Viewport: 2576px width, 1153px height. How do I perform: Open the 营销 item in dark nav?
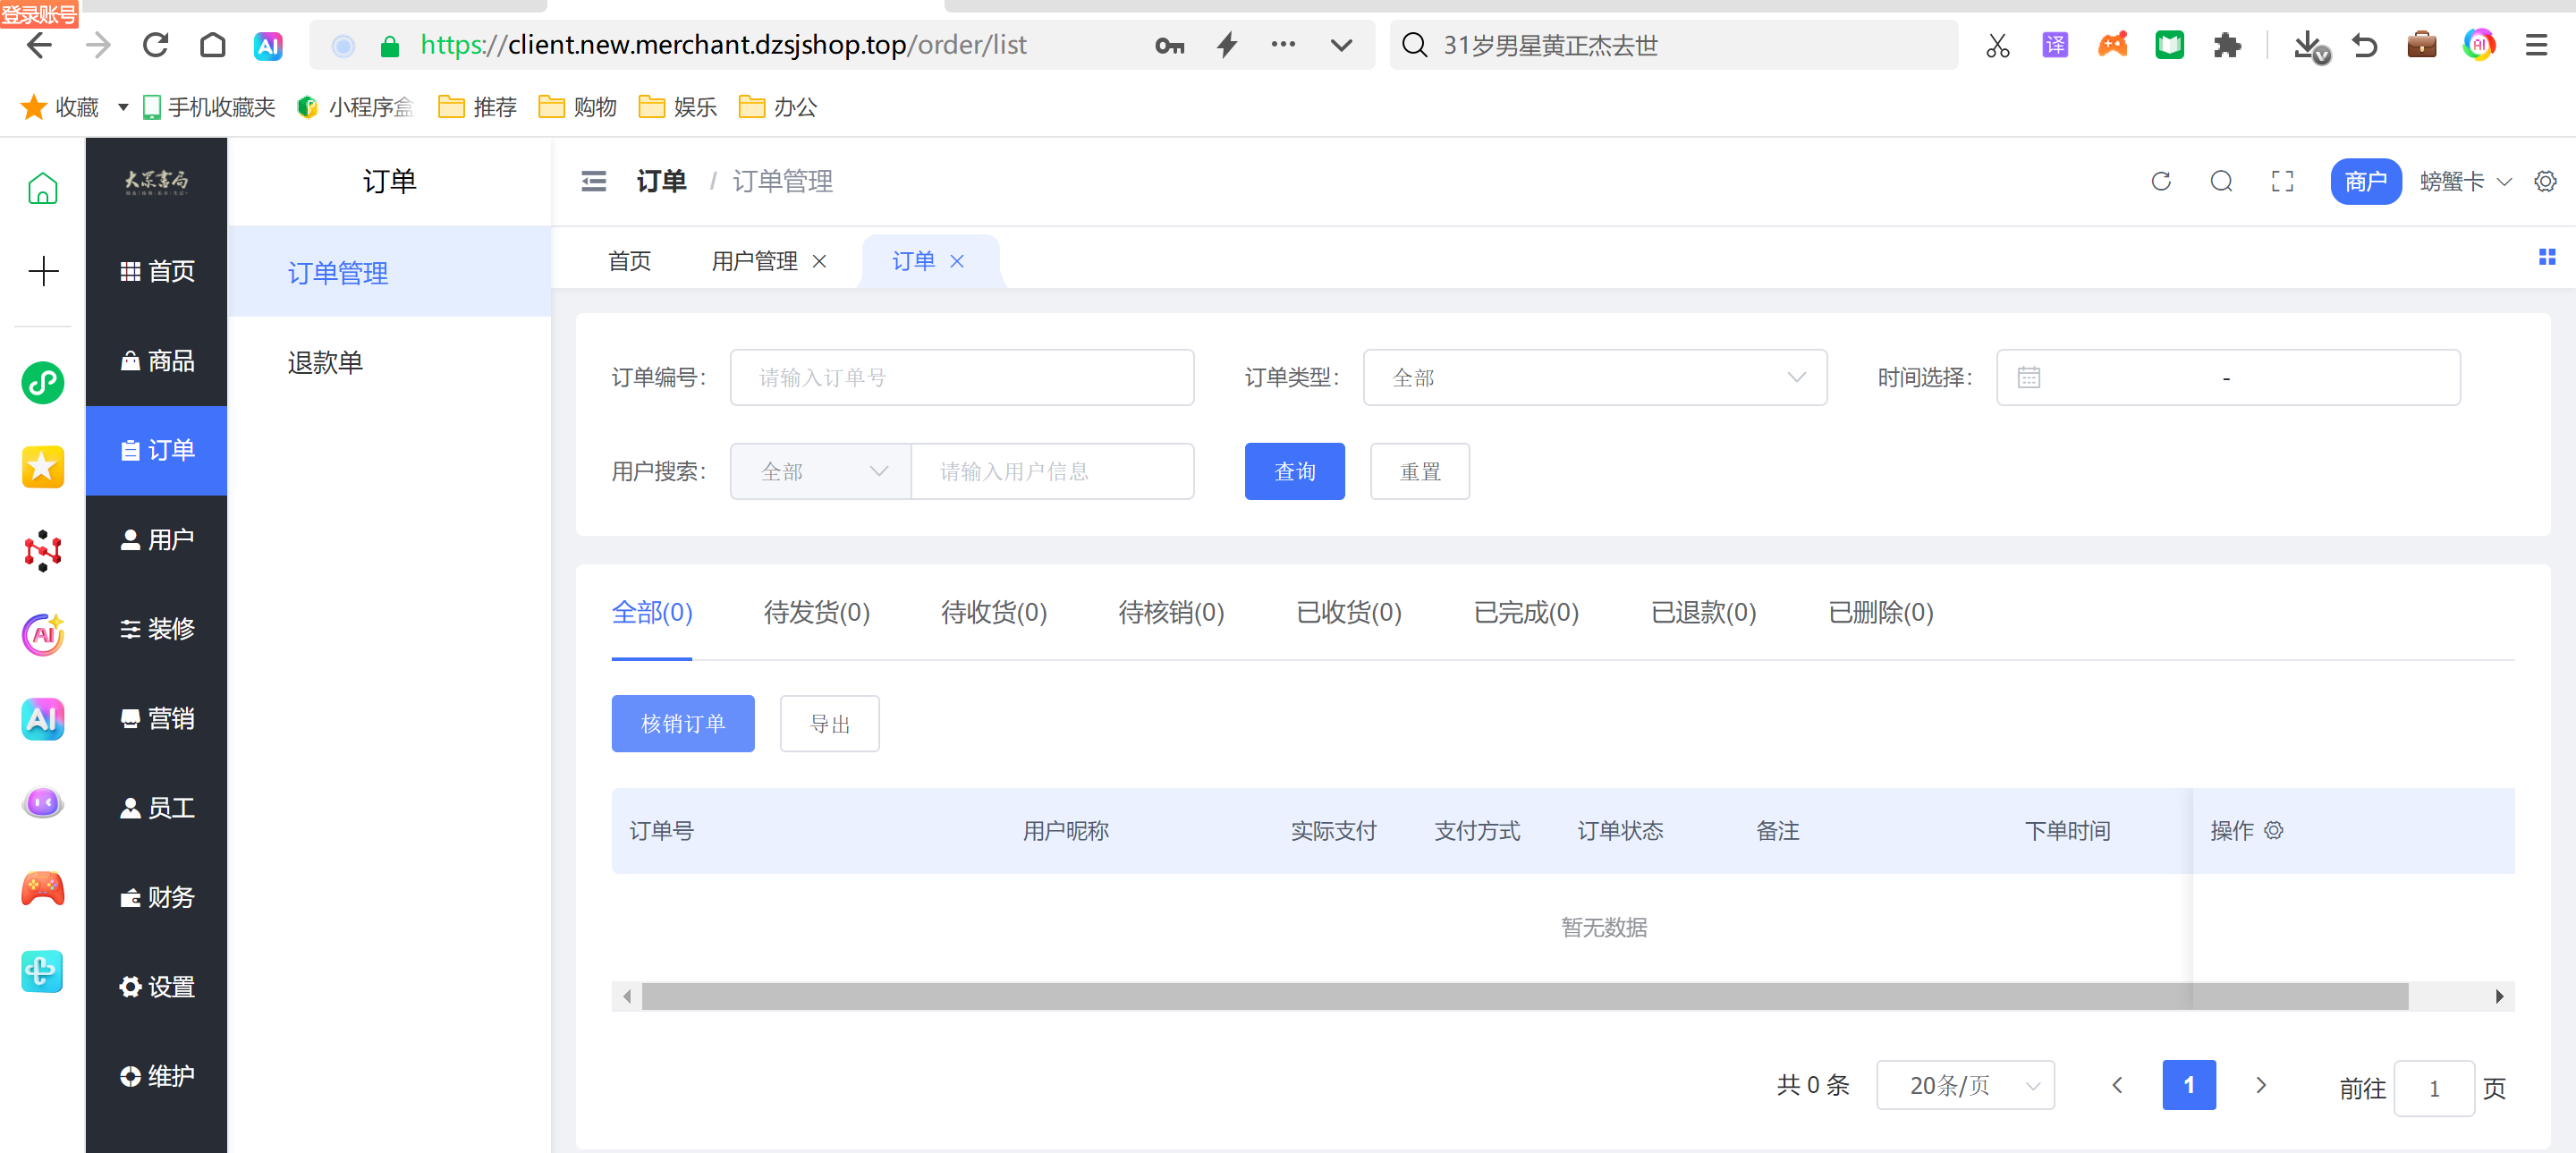[157, 719]
